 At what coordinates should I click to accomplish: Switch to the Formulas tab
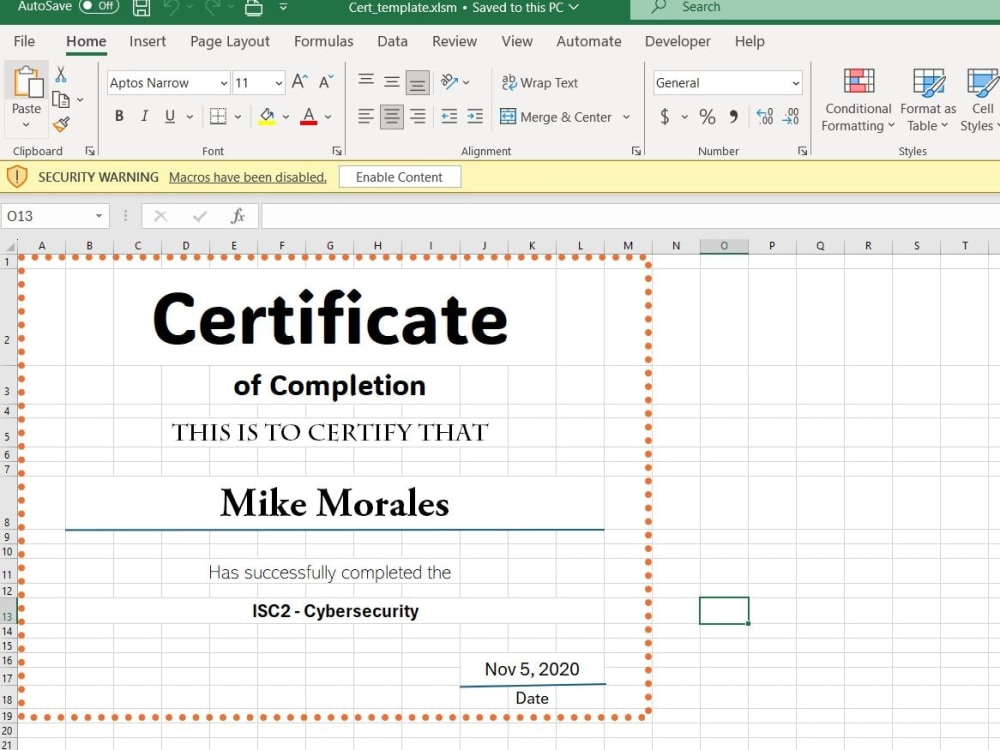pos(323,41)
